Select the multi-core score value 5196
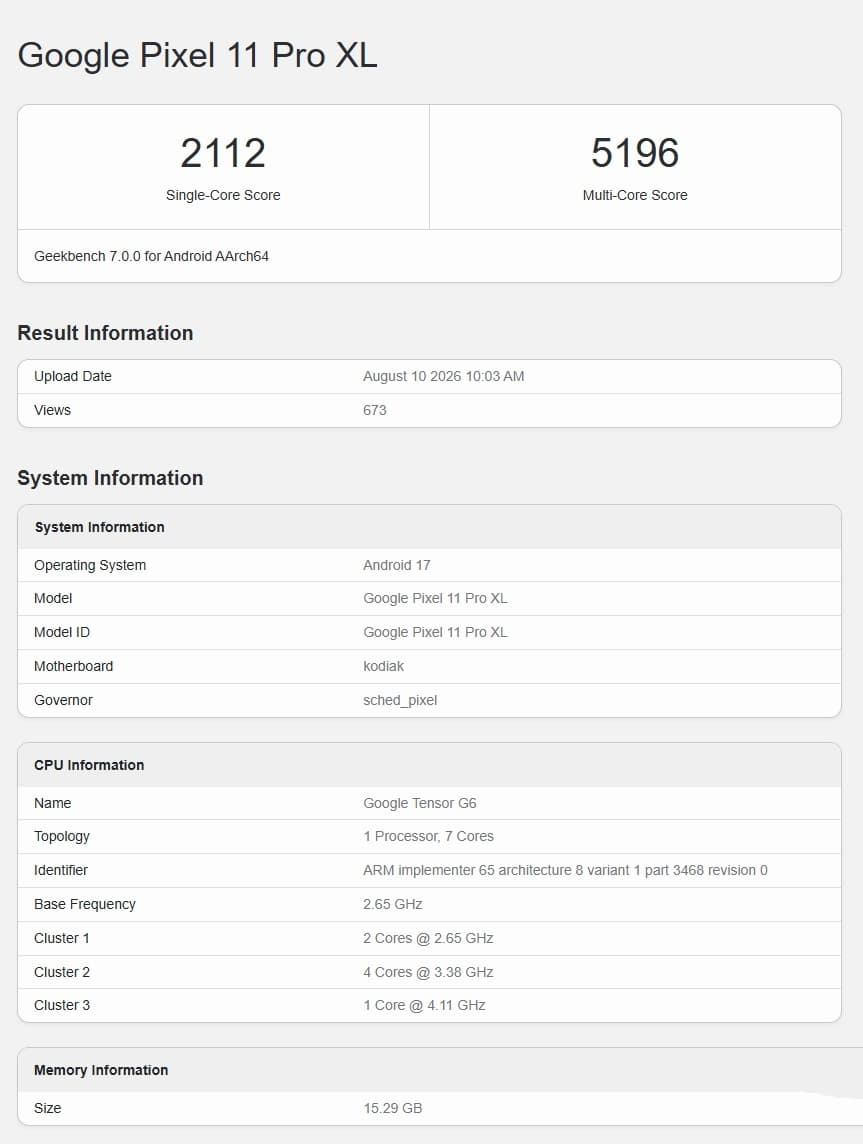 click(x=635, y=153)
